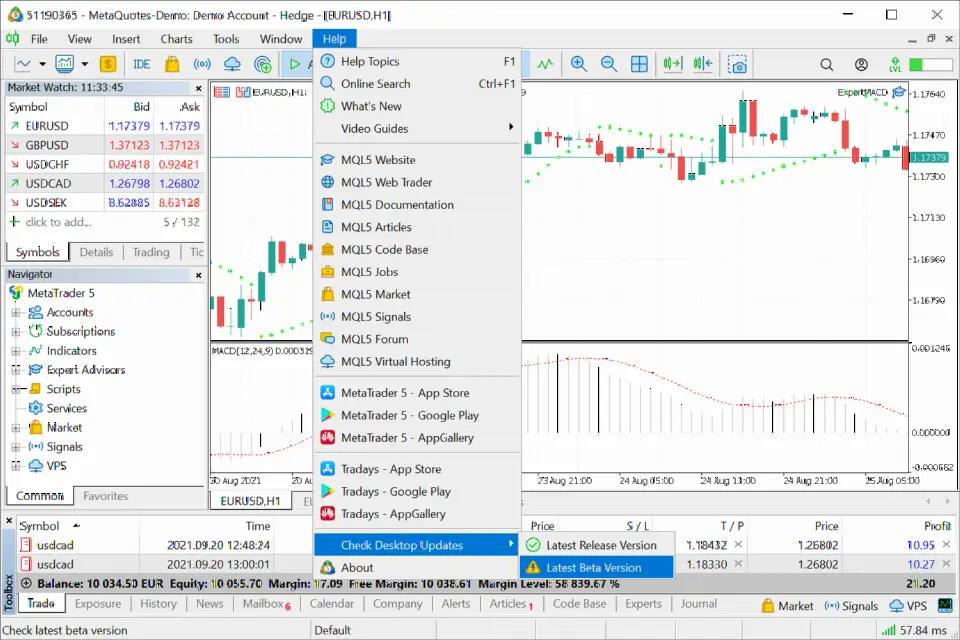
Task: Click the tile windows grid icon
Action: (x=639, y=64)
